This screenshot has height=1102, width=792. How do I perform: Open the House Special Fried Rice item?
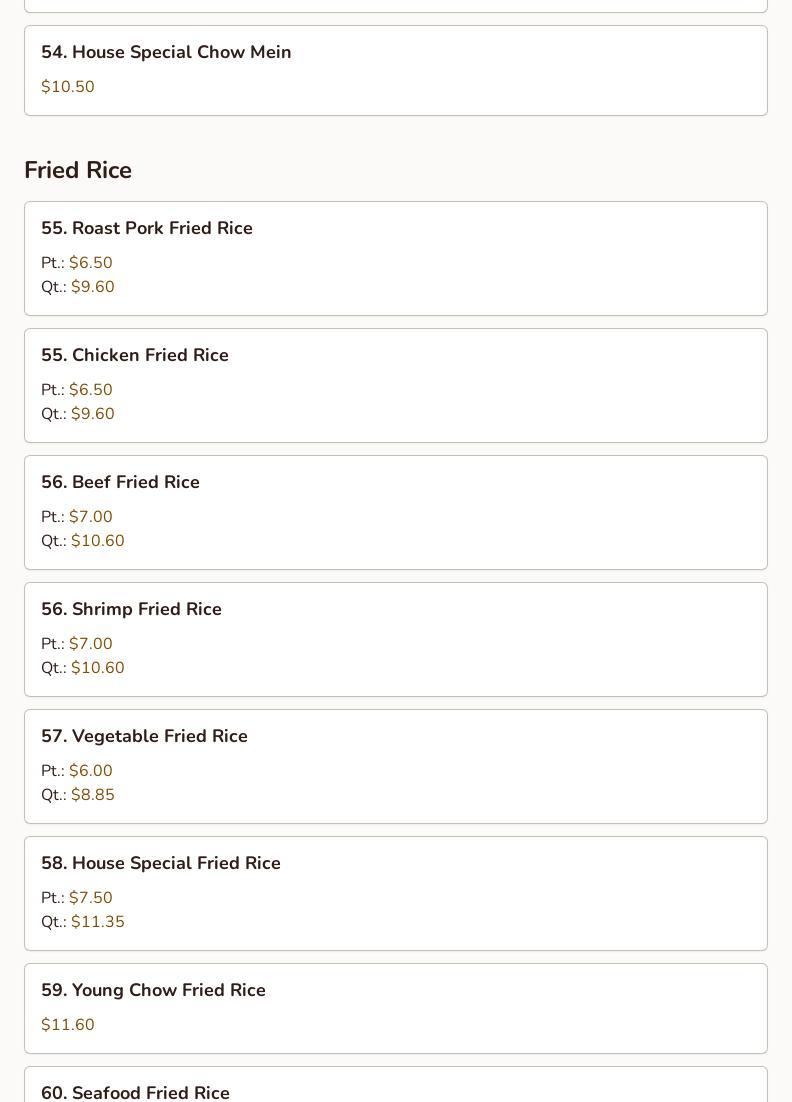point(395,893)
